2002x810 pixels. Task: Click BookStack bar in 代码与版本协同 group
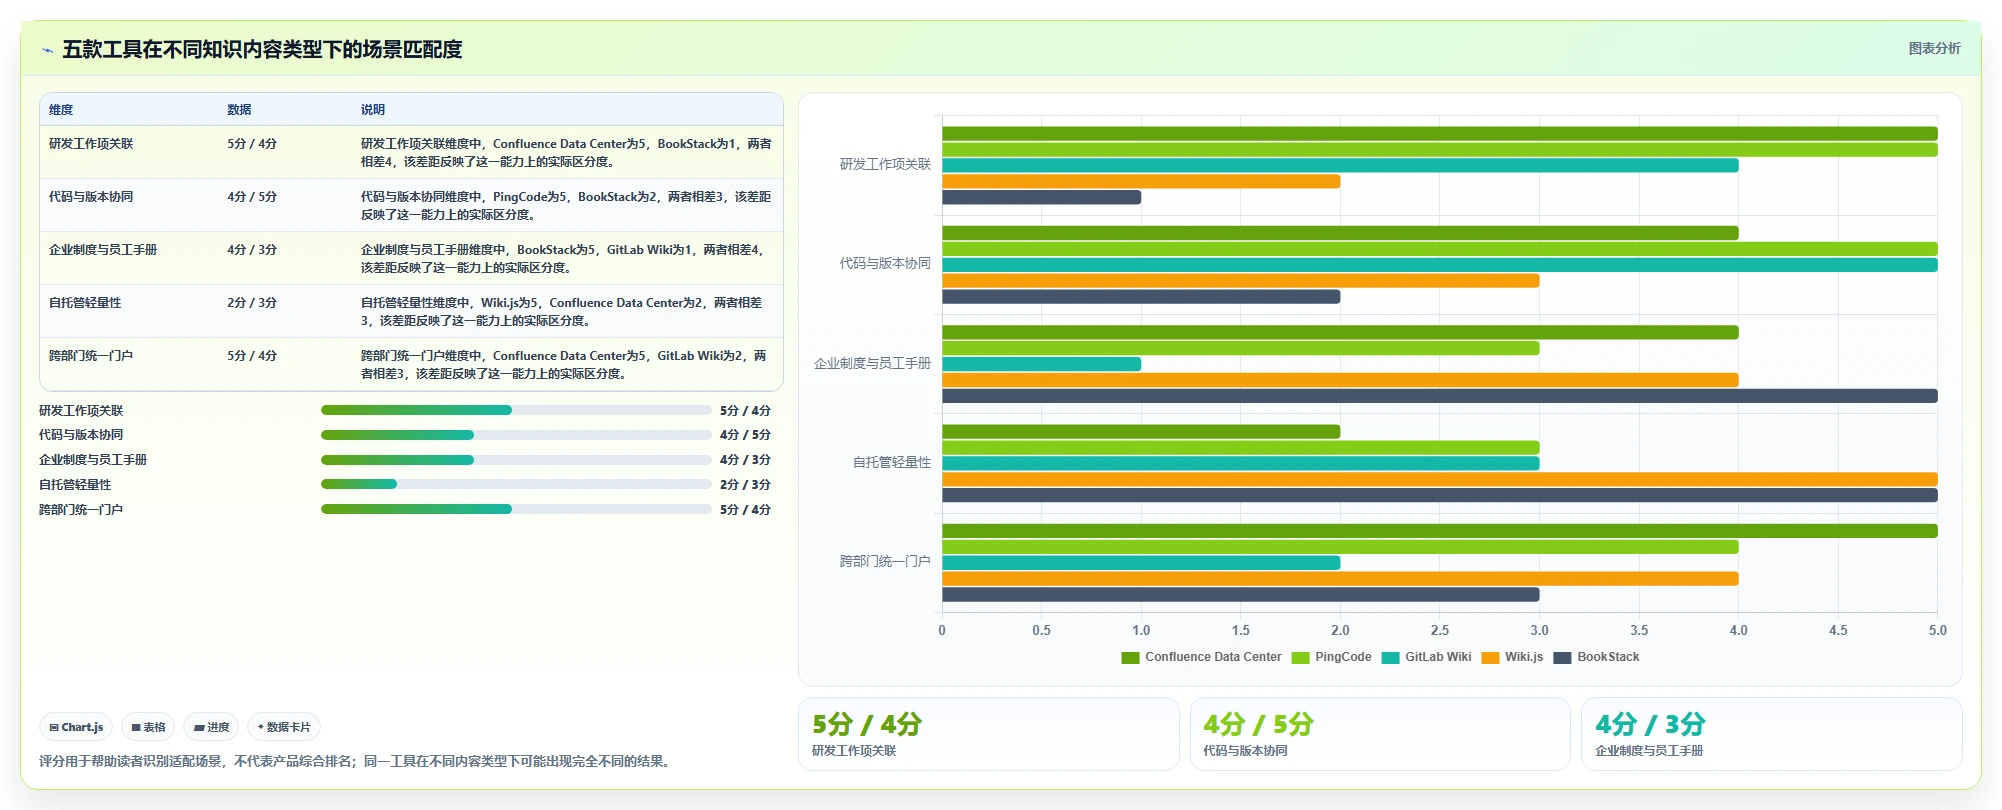click(x=1141, y=297)
